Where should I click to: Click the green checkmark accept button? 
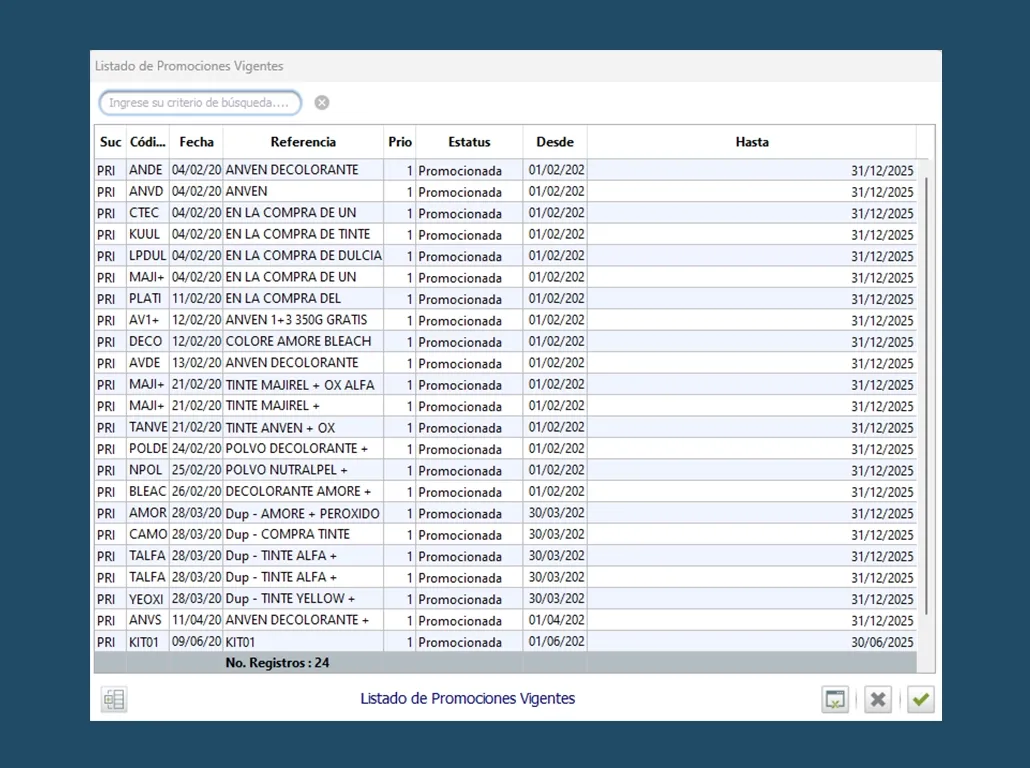(x=921, y=700)
